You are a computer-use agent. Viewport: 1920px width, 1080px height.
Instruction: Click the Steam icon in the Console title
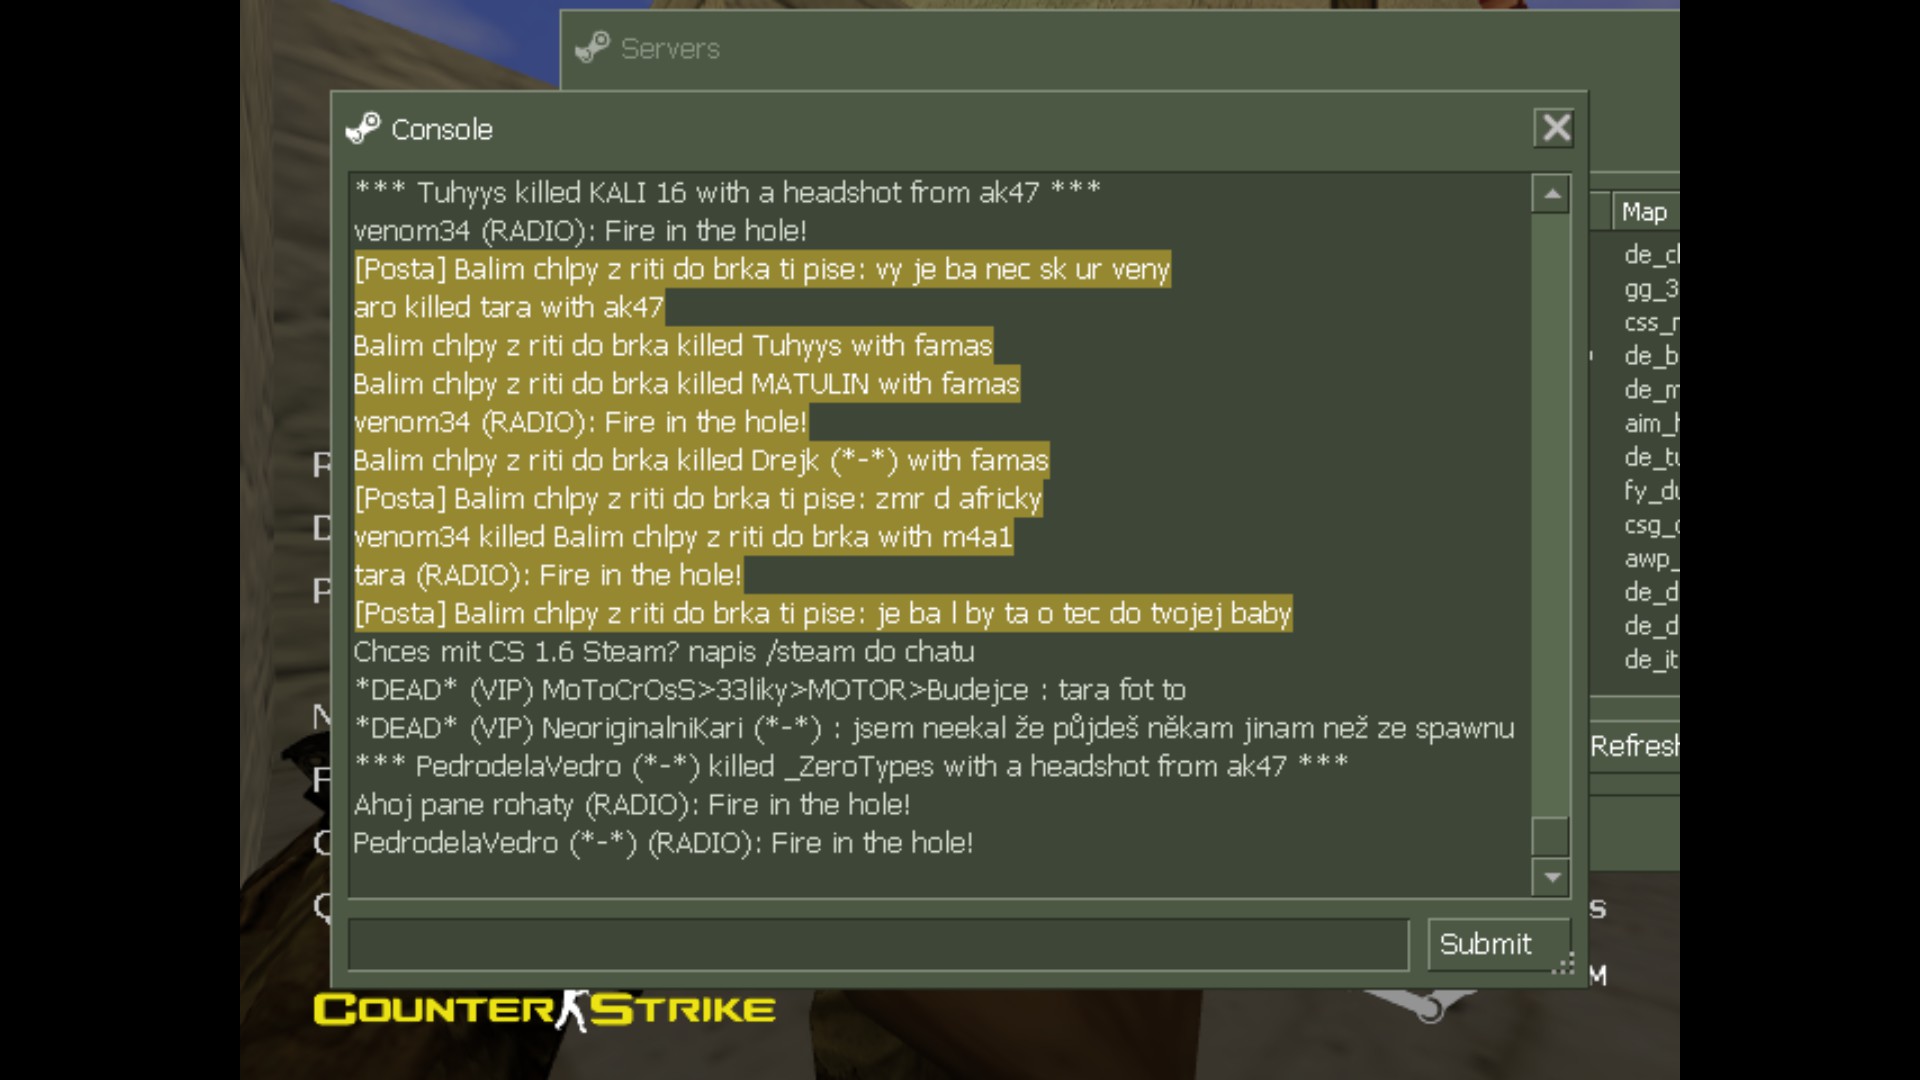pyautogui.click(x=363, y=129)
